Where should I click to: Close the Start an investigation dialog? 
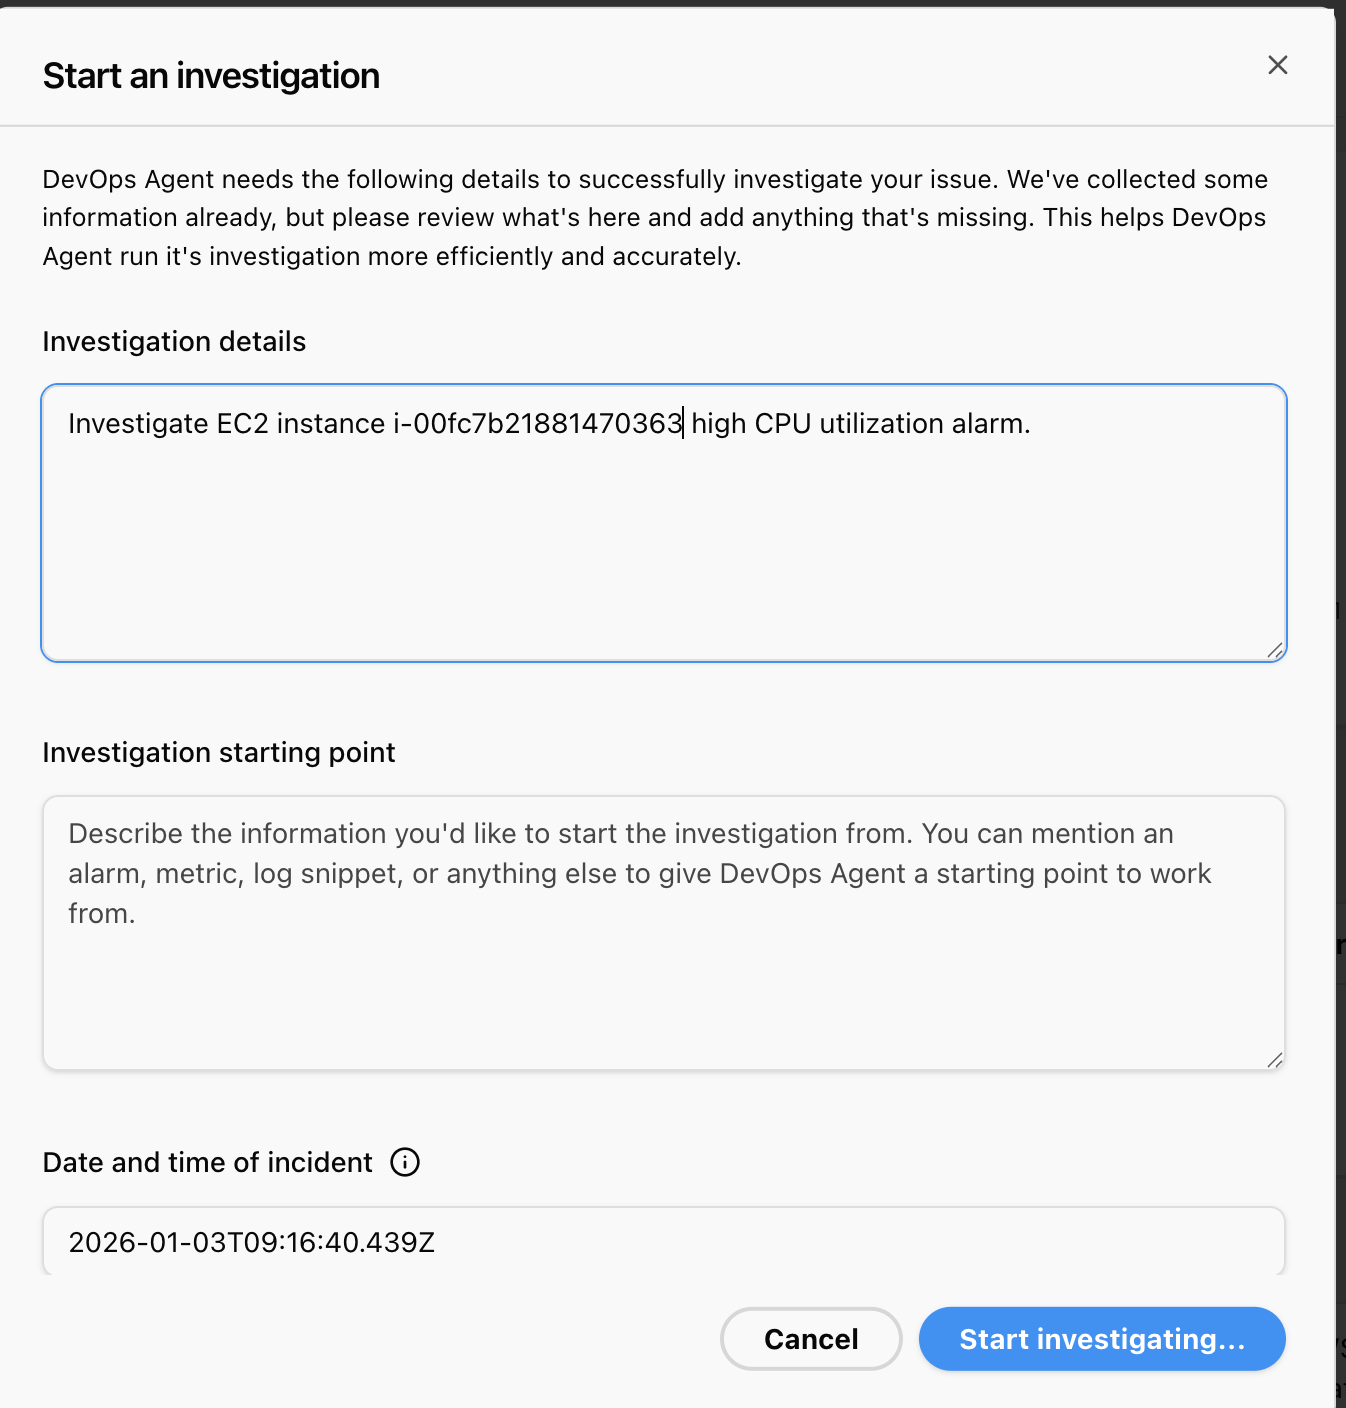tap(1277, 65)
